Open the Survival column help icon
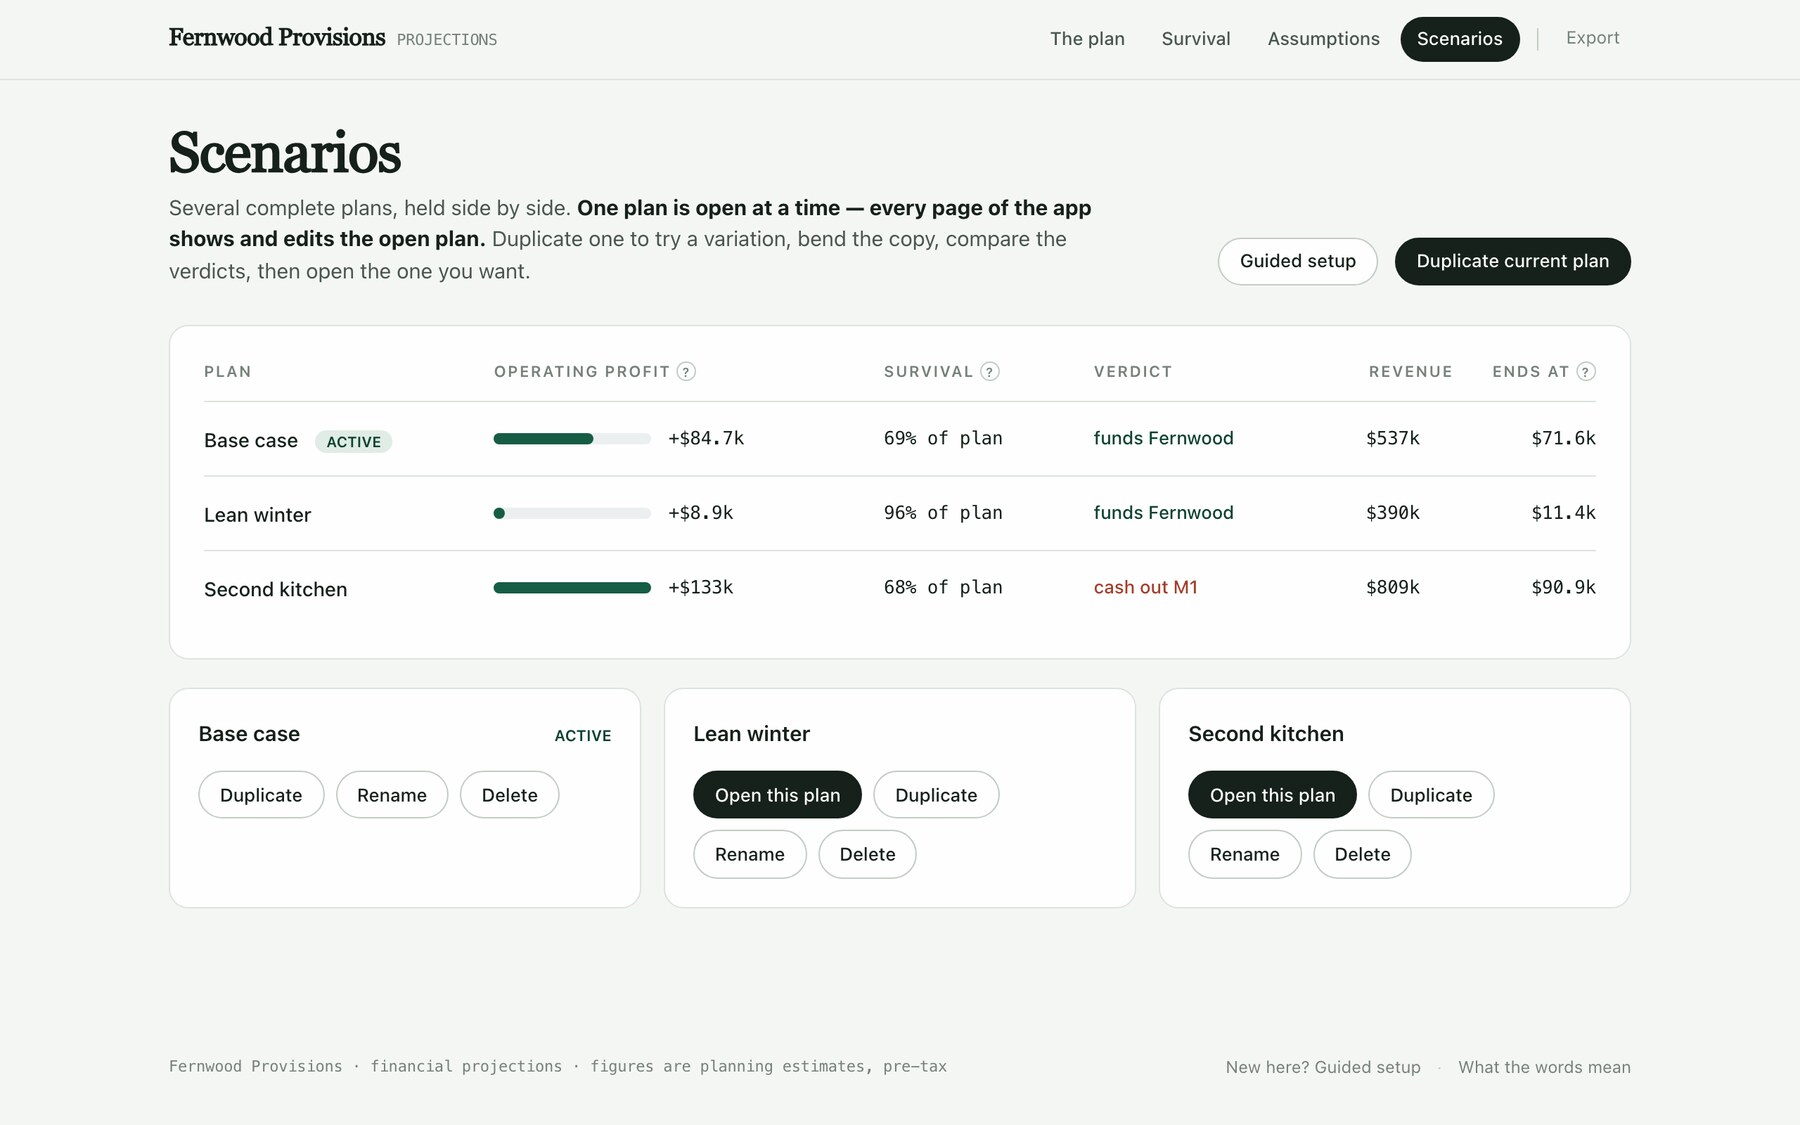The height and width of the screenshot is (1125, 1800). [x=990, y=372]
